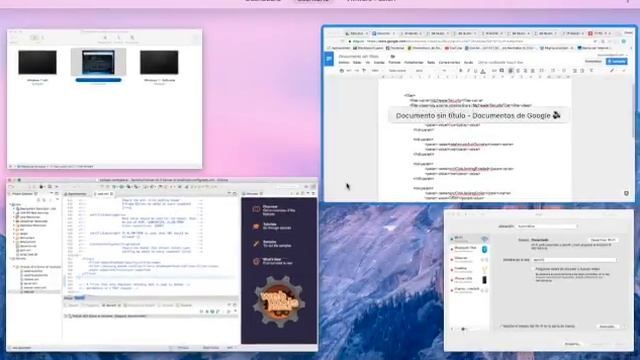Screen dimensions: 640x360
Task: Expand Java Resources node in Project Explorer
Action: (14, 217)
